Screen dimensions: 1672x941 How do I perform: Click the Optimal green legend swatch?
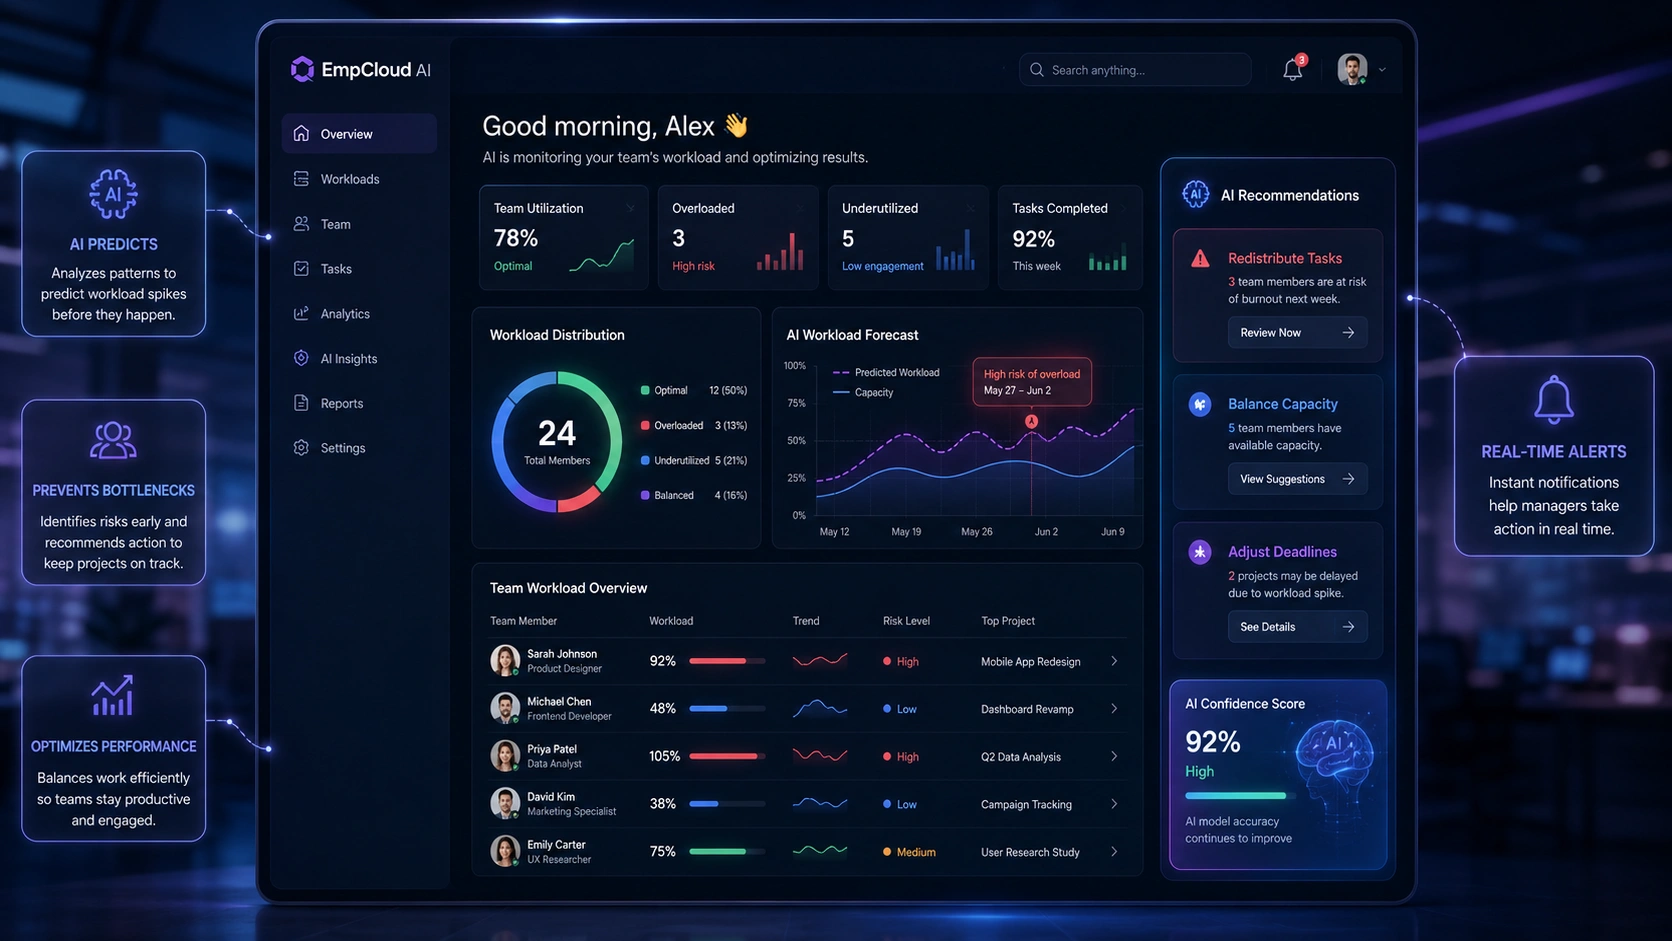[645, 390]
